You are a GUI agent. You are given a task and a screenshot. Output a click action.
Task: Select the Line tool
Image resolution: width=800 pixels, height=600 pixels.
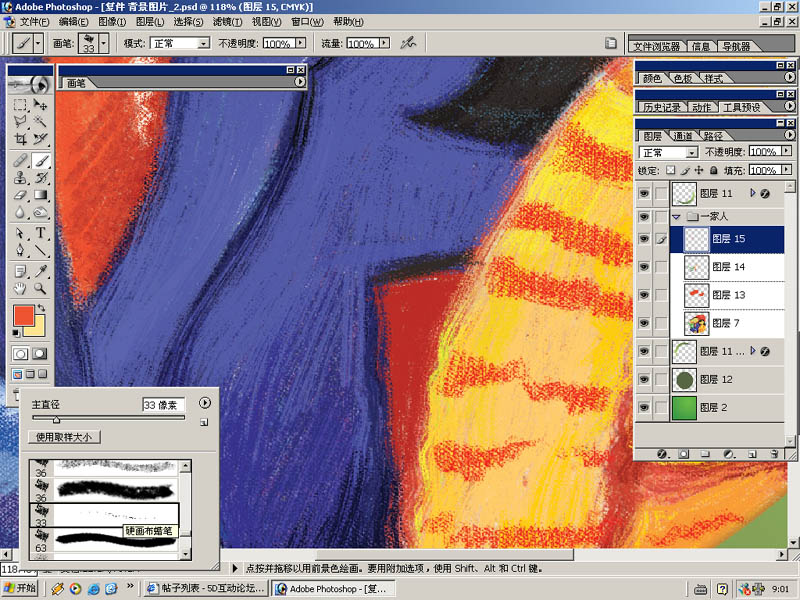pyautogui.click(x=40, y=250)
